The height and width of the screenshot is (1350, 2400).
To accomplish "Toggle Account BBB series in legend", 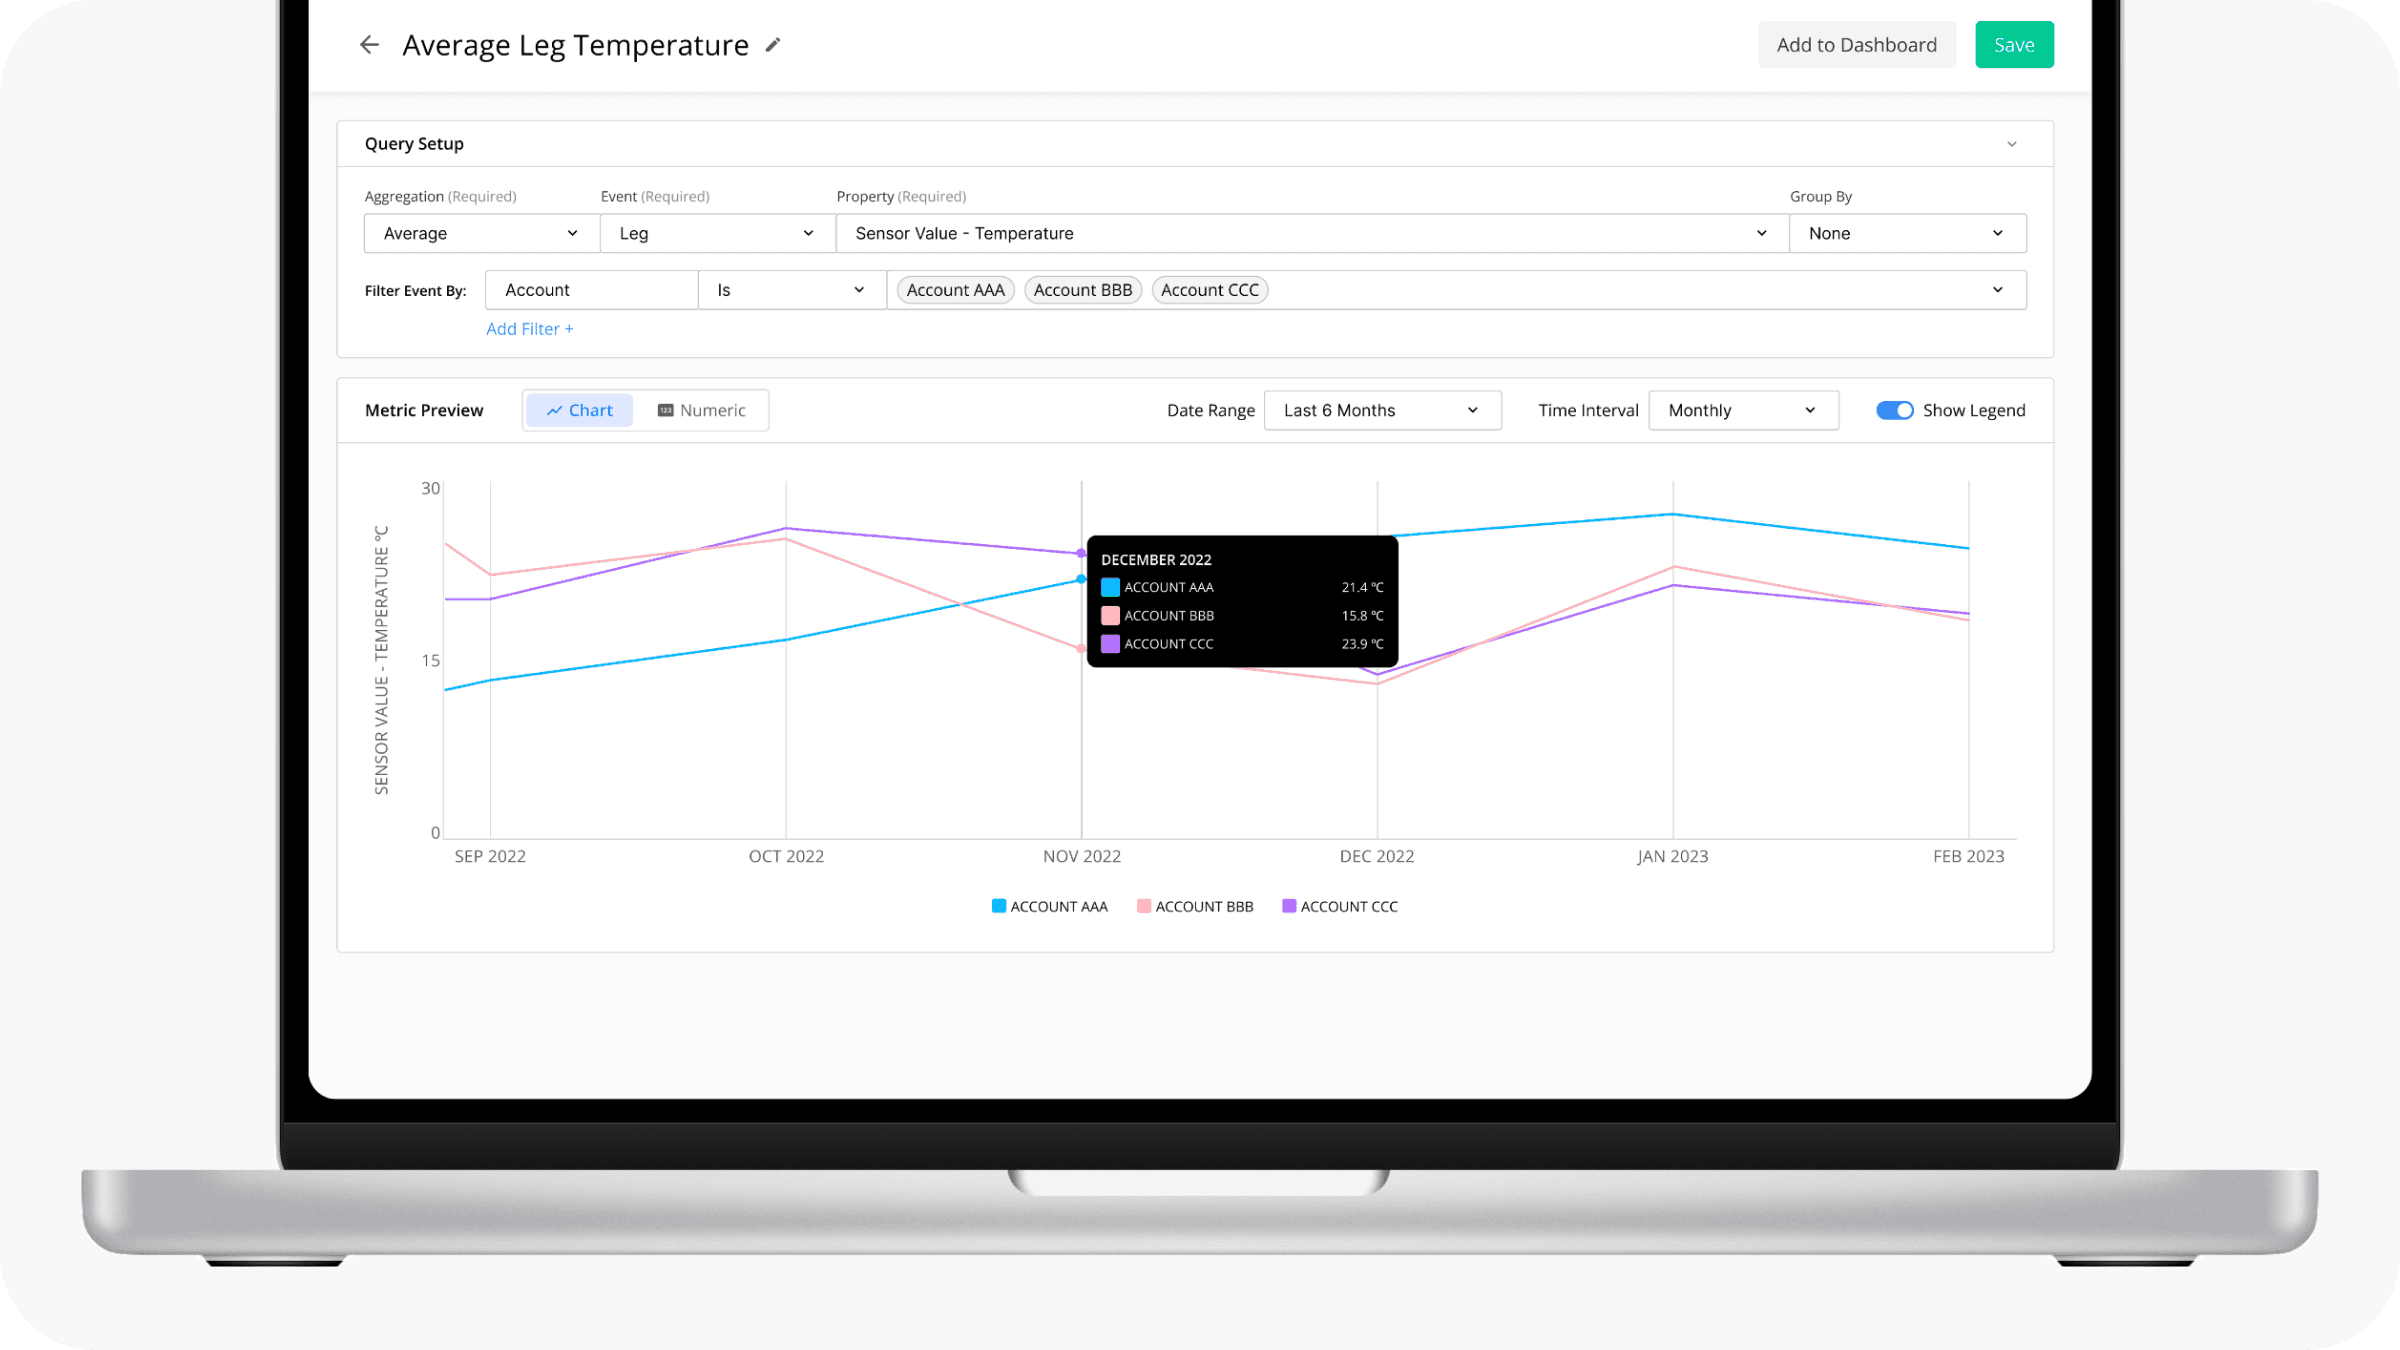I will (1194, 906).
